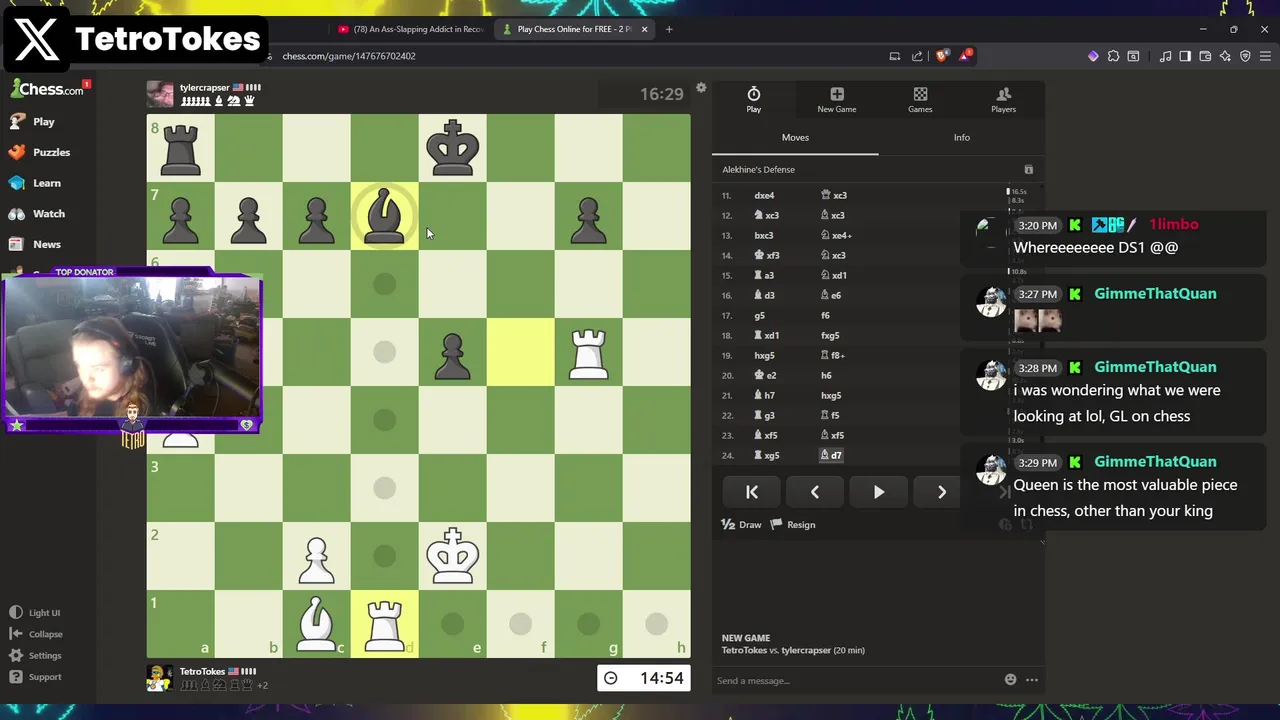The width and height of the screenshot is (1280, 720).
Task: Open the News section
Action: pos(34,244)
